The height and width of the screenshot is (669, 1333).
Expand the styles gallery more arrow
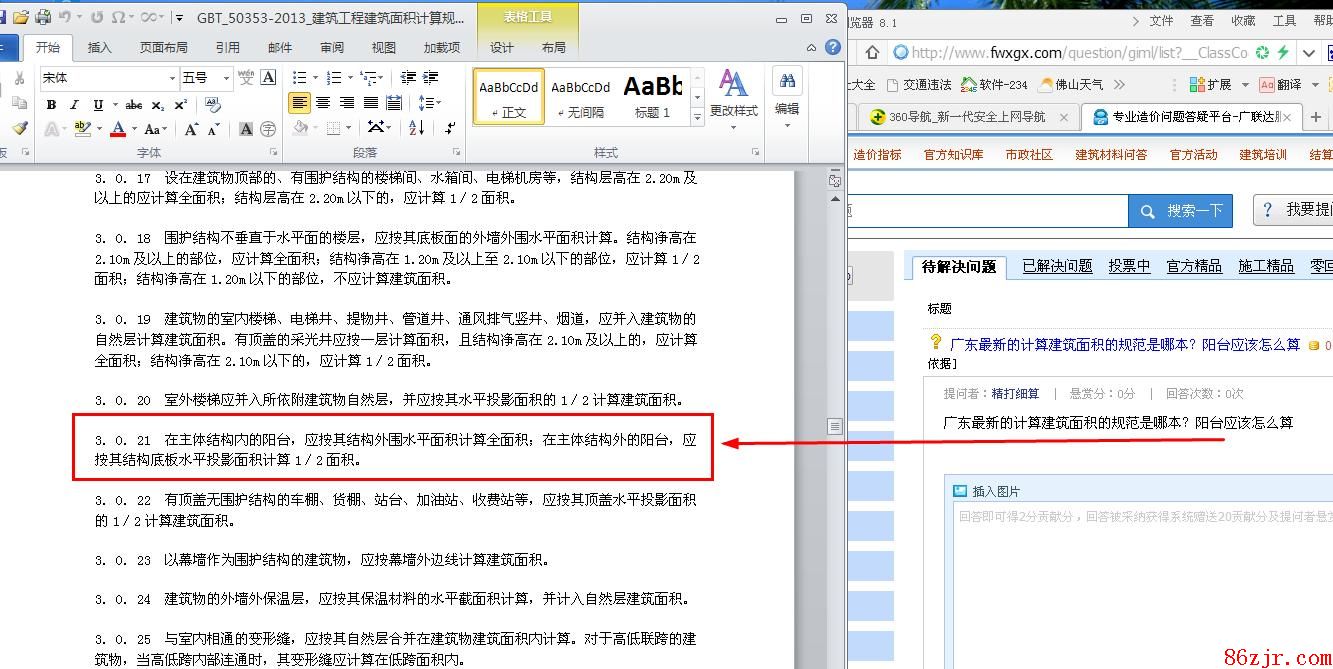(x=697, y=117)
